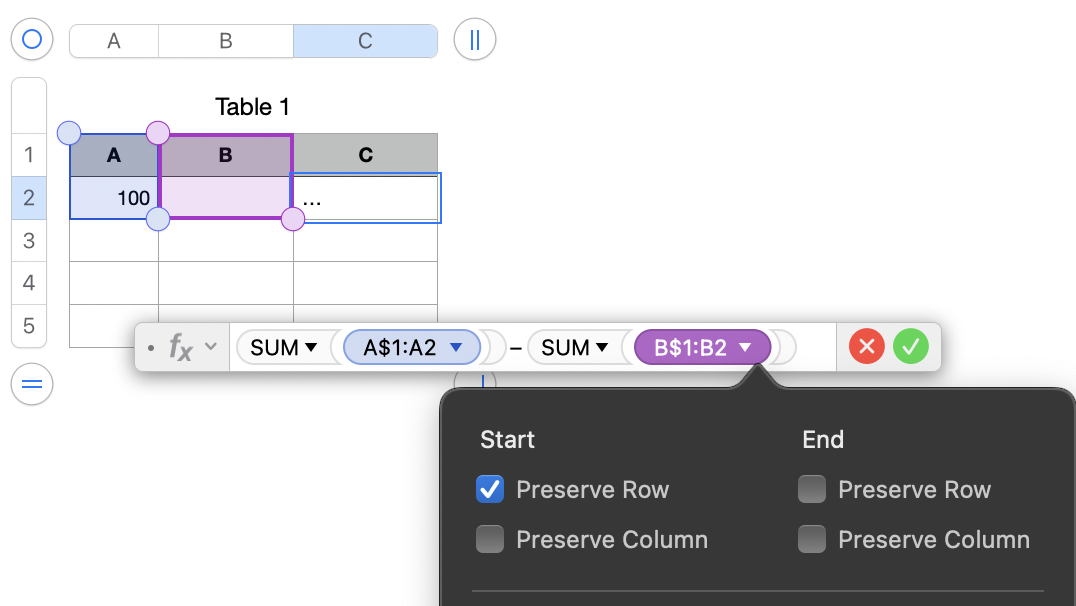Select column tab B at top
1076x606 pixels.
pos(226,41)
